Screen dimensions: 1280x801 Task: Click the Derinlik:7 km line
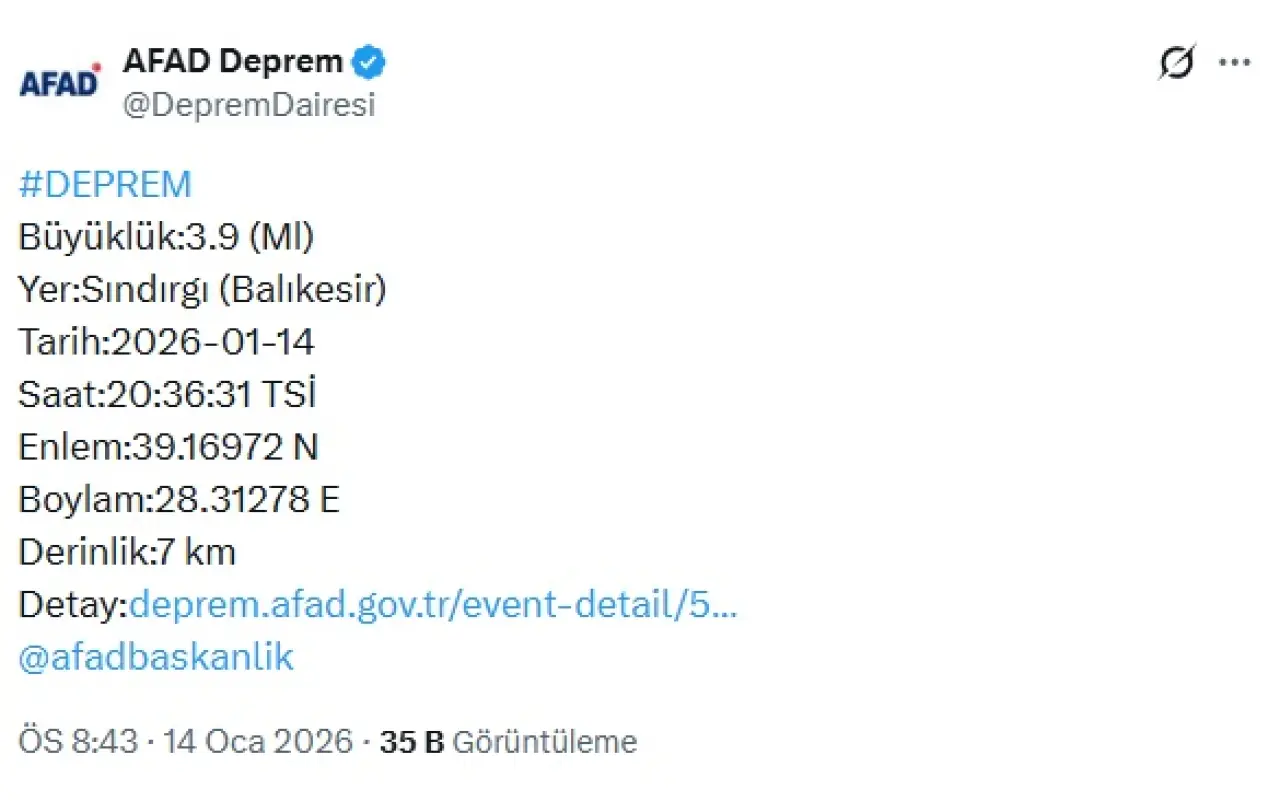(x=127, y=552)
